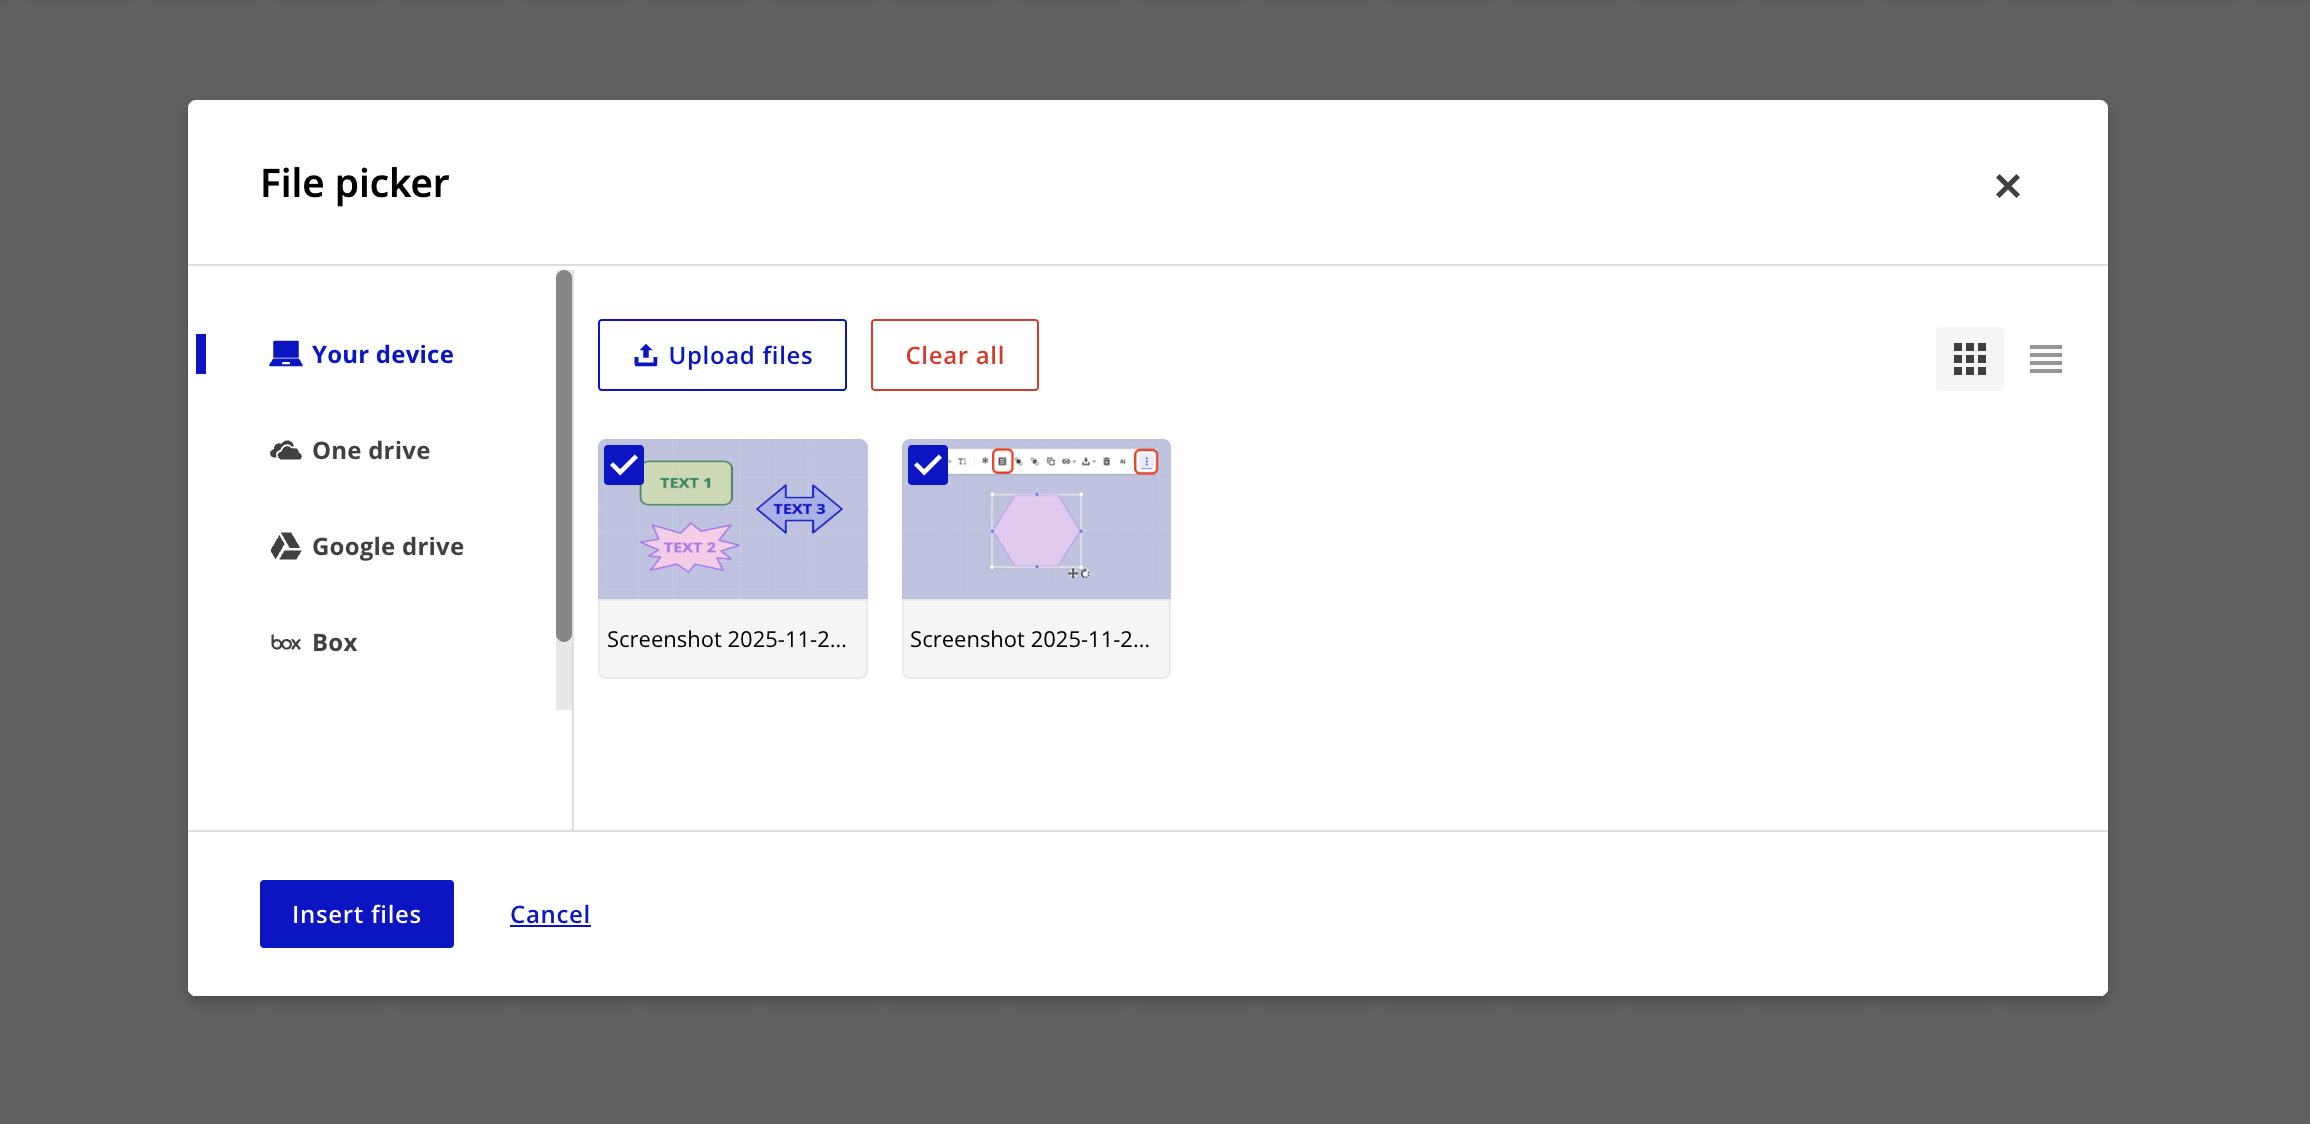The width and height of the screenshot is (2310, 1124).
Task: Open the Google drive source
Action: [388, 546]
